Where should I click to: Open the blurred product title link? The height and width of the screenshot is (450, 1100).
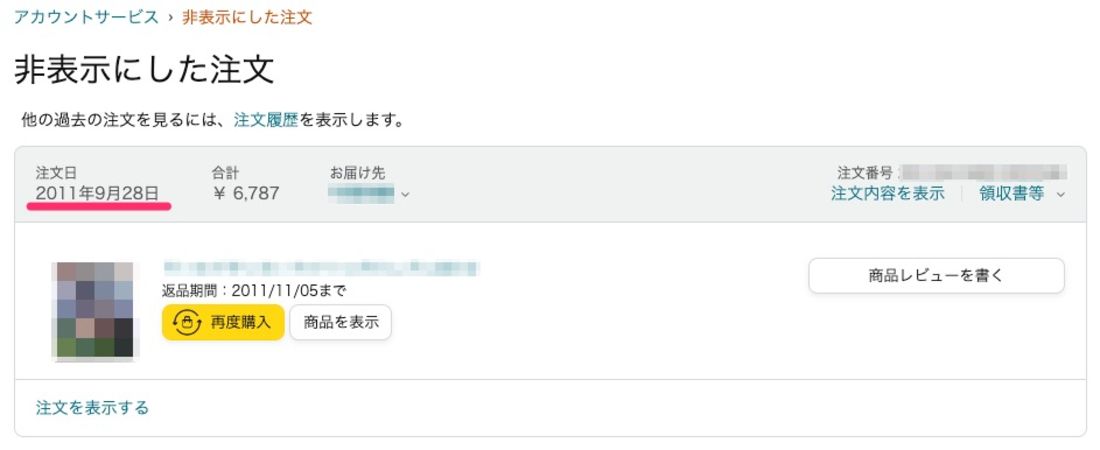[321, 267]
